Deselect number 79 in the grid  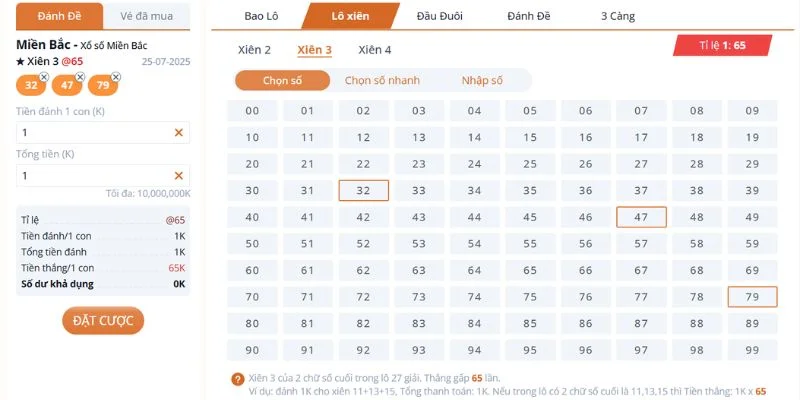752,297
